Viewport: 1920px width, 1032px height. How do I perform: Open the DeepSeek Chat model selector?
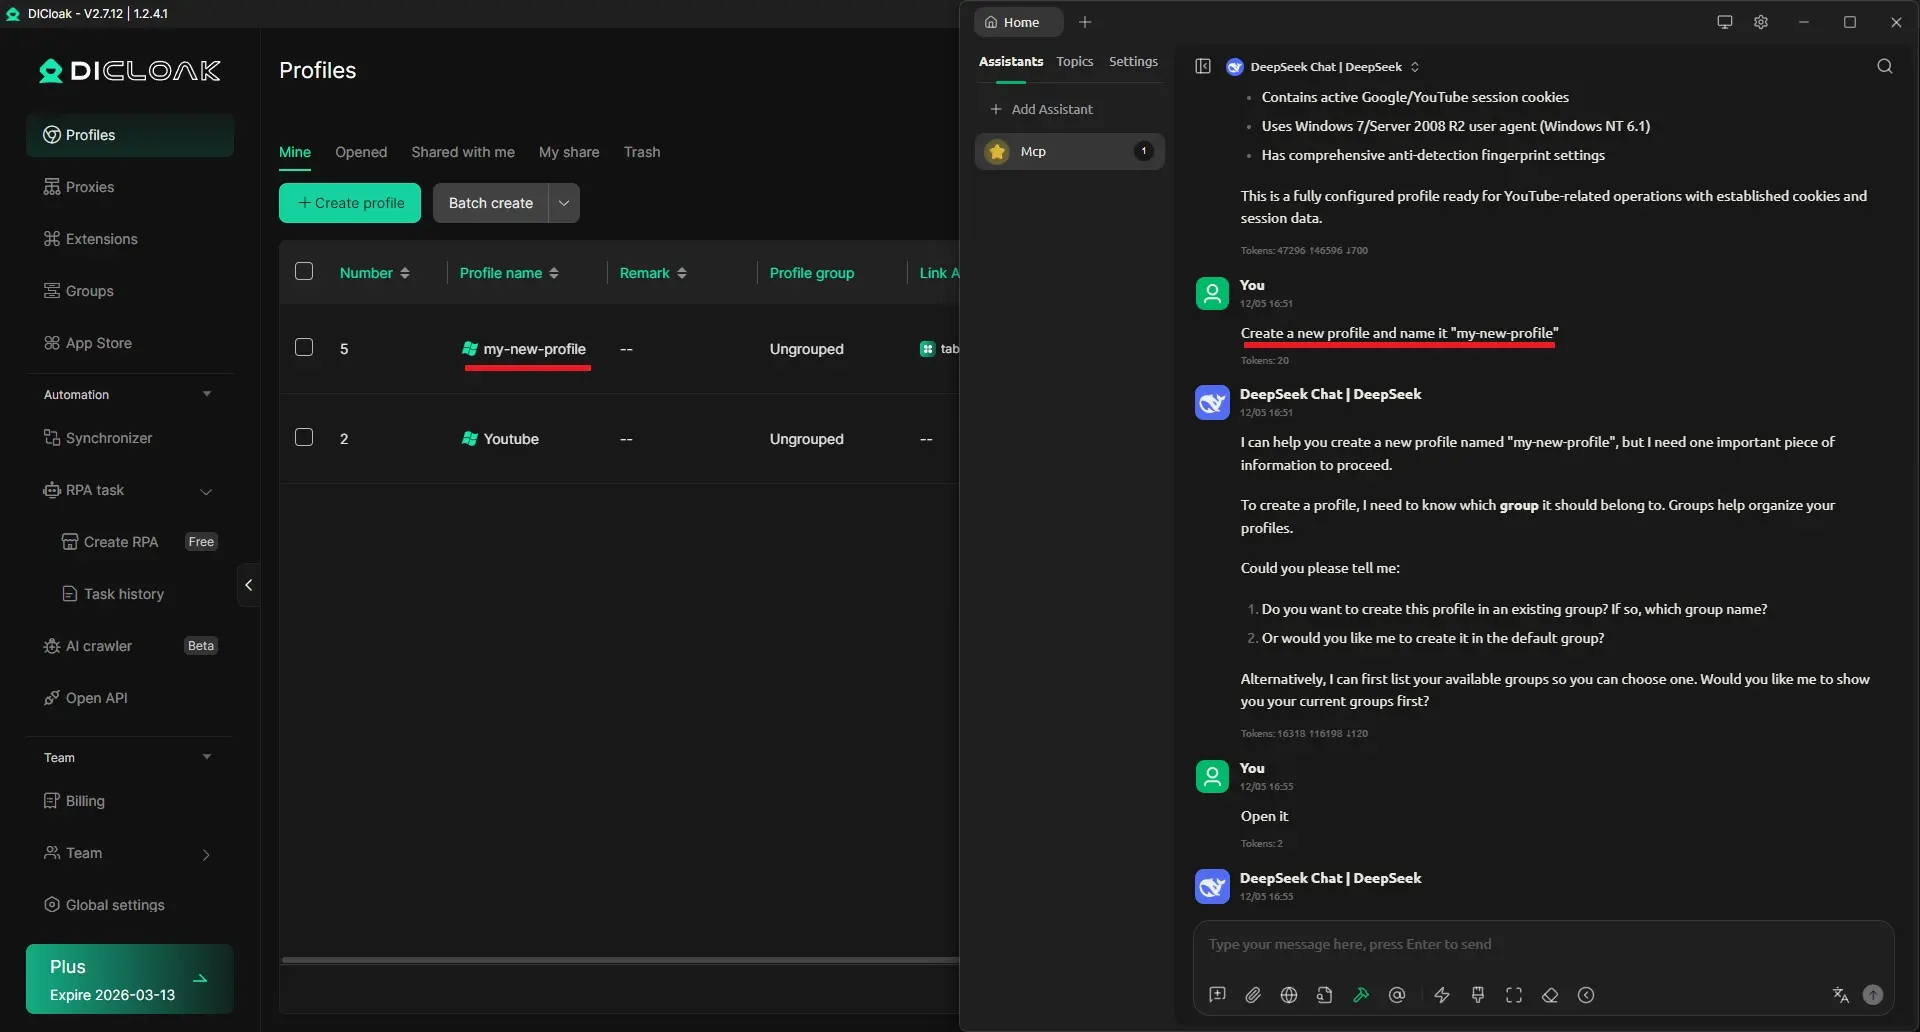tap(1325, 67)
